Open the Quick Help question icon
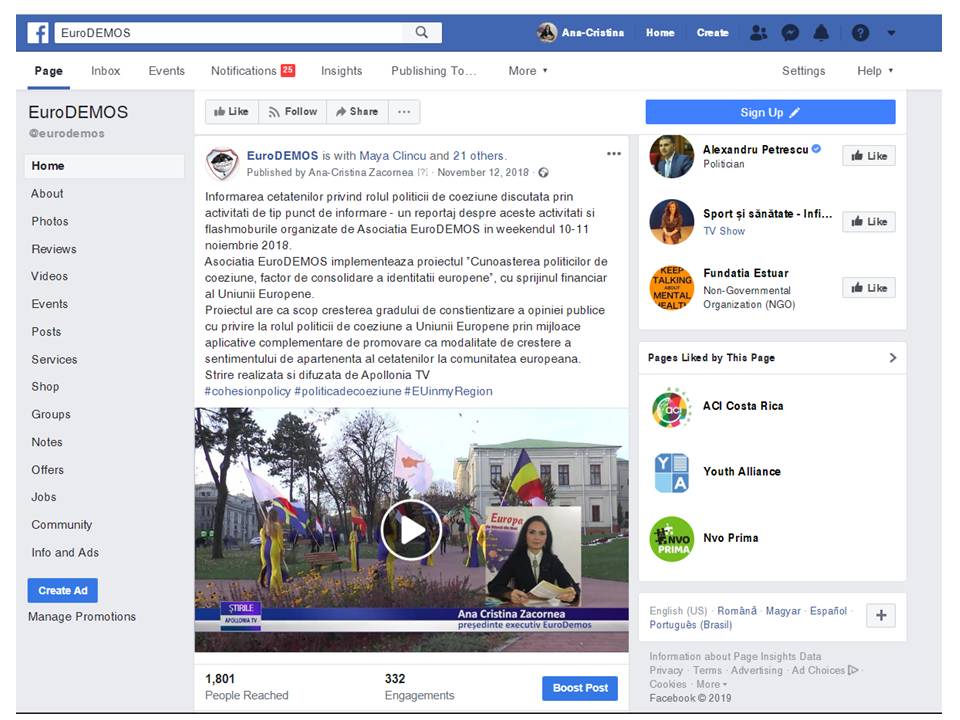 click(860, 32)
